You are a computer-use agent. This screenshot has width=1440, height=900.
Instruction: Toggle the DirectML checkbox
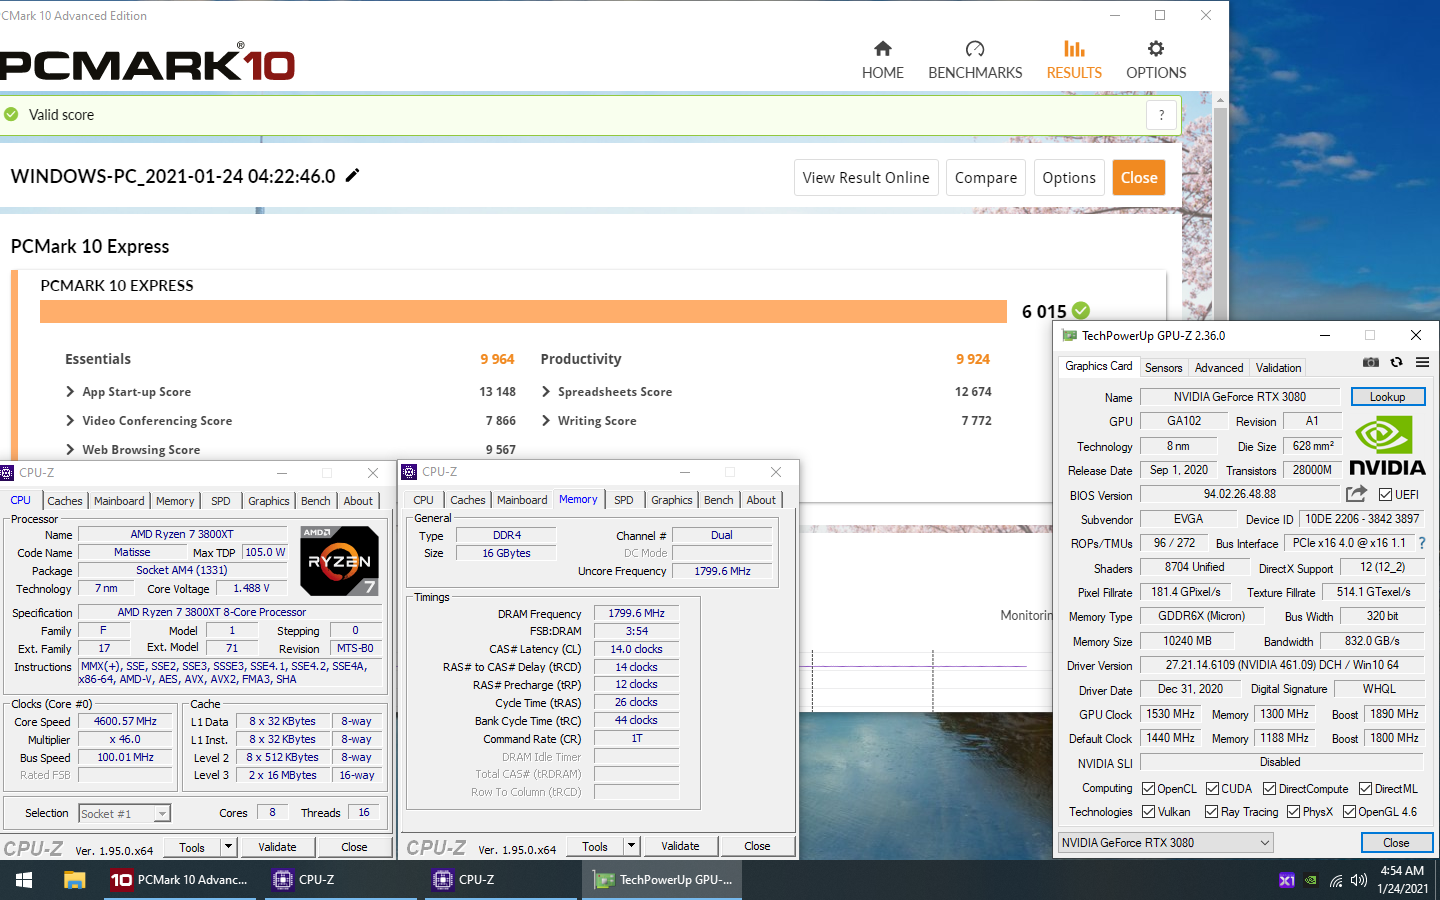tap(1365, 789)
